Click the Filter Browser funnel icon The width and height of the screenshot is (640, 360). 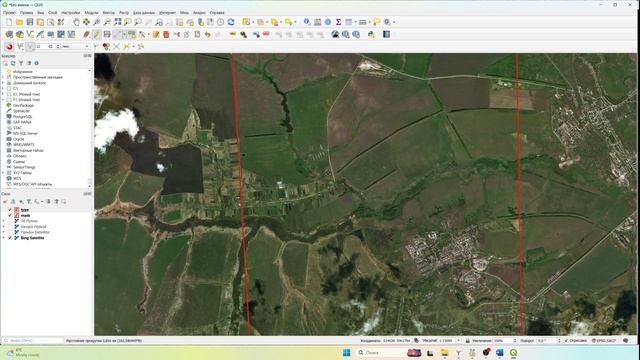pos(21,63)
